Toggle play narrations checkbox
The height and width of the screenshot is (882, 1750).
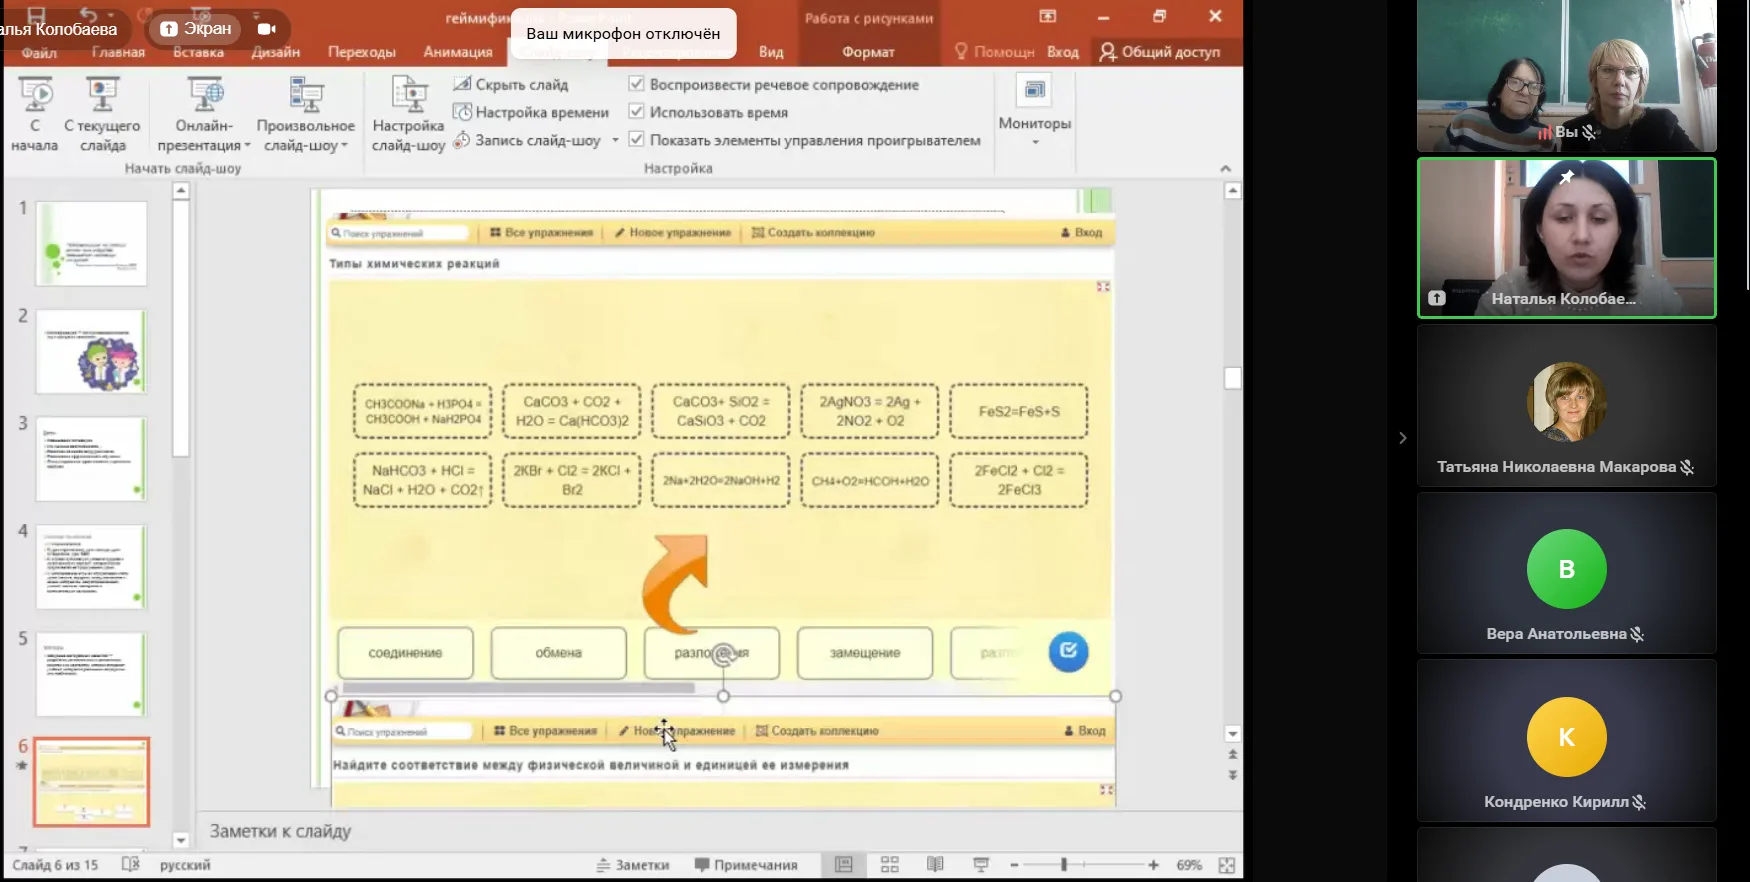click(636, 84)
